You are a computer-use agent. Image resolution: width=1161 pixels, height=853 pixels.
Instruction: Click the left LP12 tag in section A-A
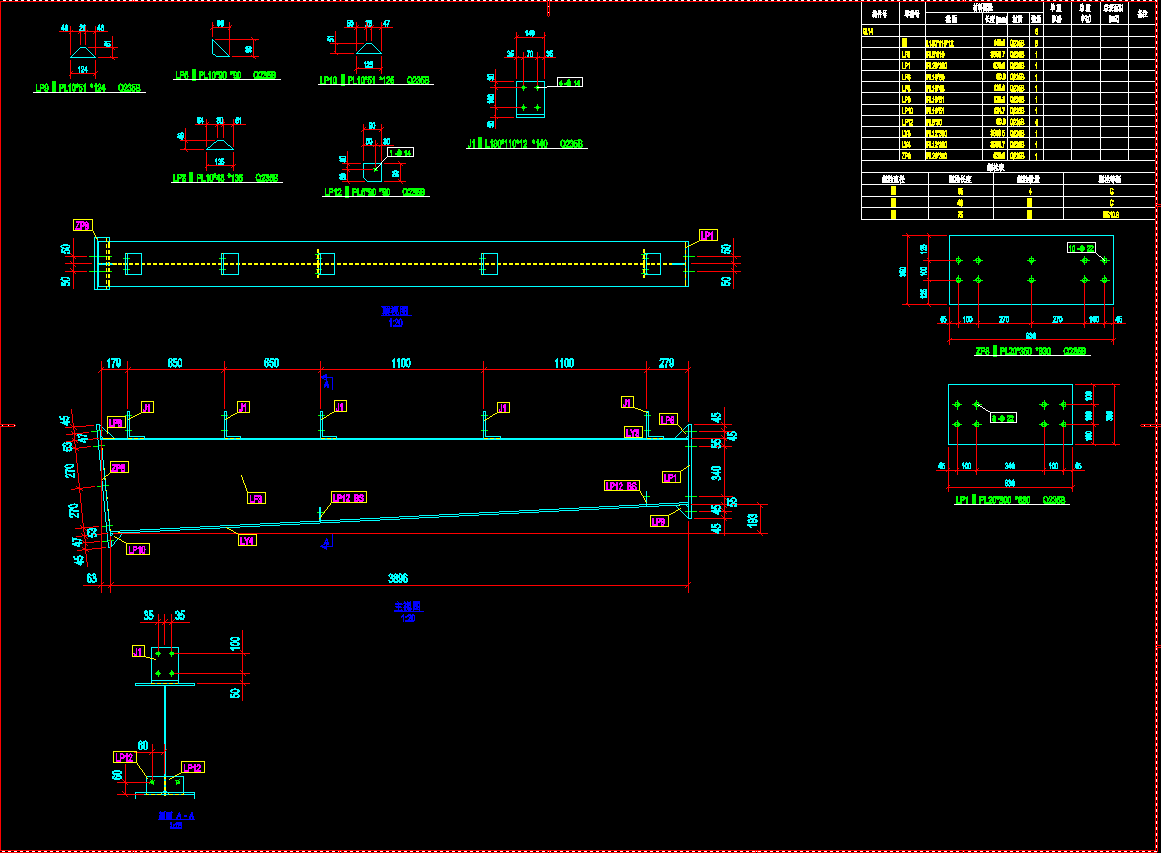pyautogui.click(x=124, y=757)
